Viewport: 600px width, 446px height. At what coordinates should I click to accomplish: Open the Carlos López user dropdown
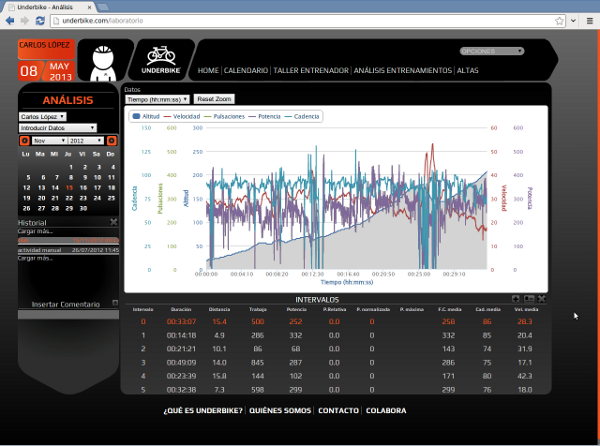[x=42, y=116]
